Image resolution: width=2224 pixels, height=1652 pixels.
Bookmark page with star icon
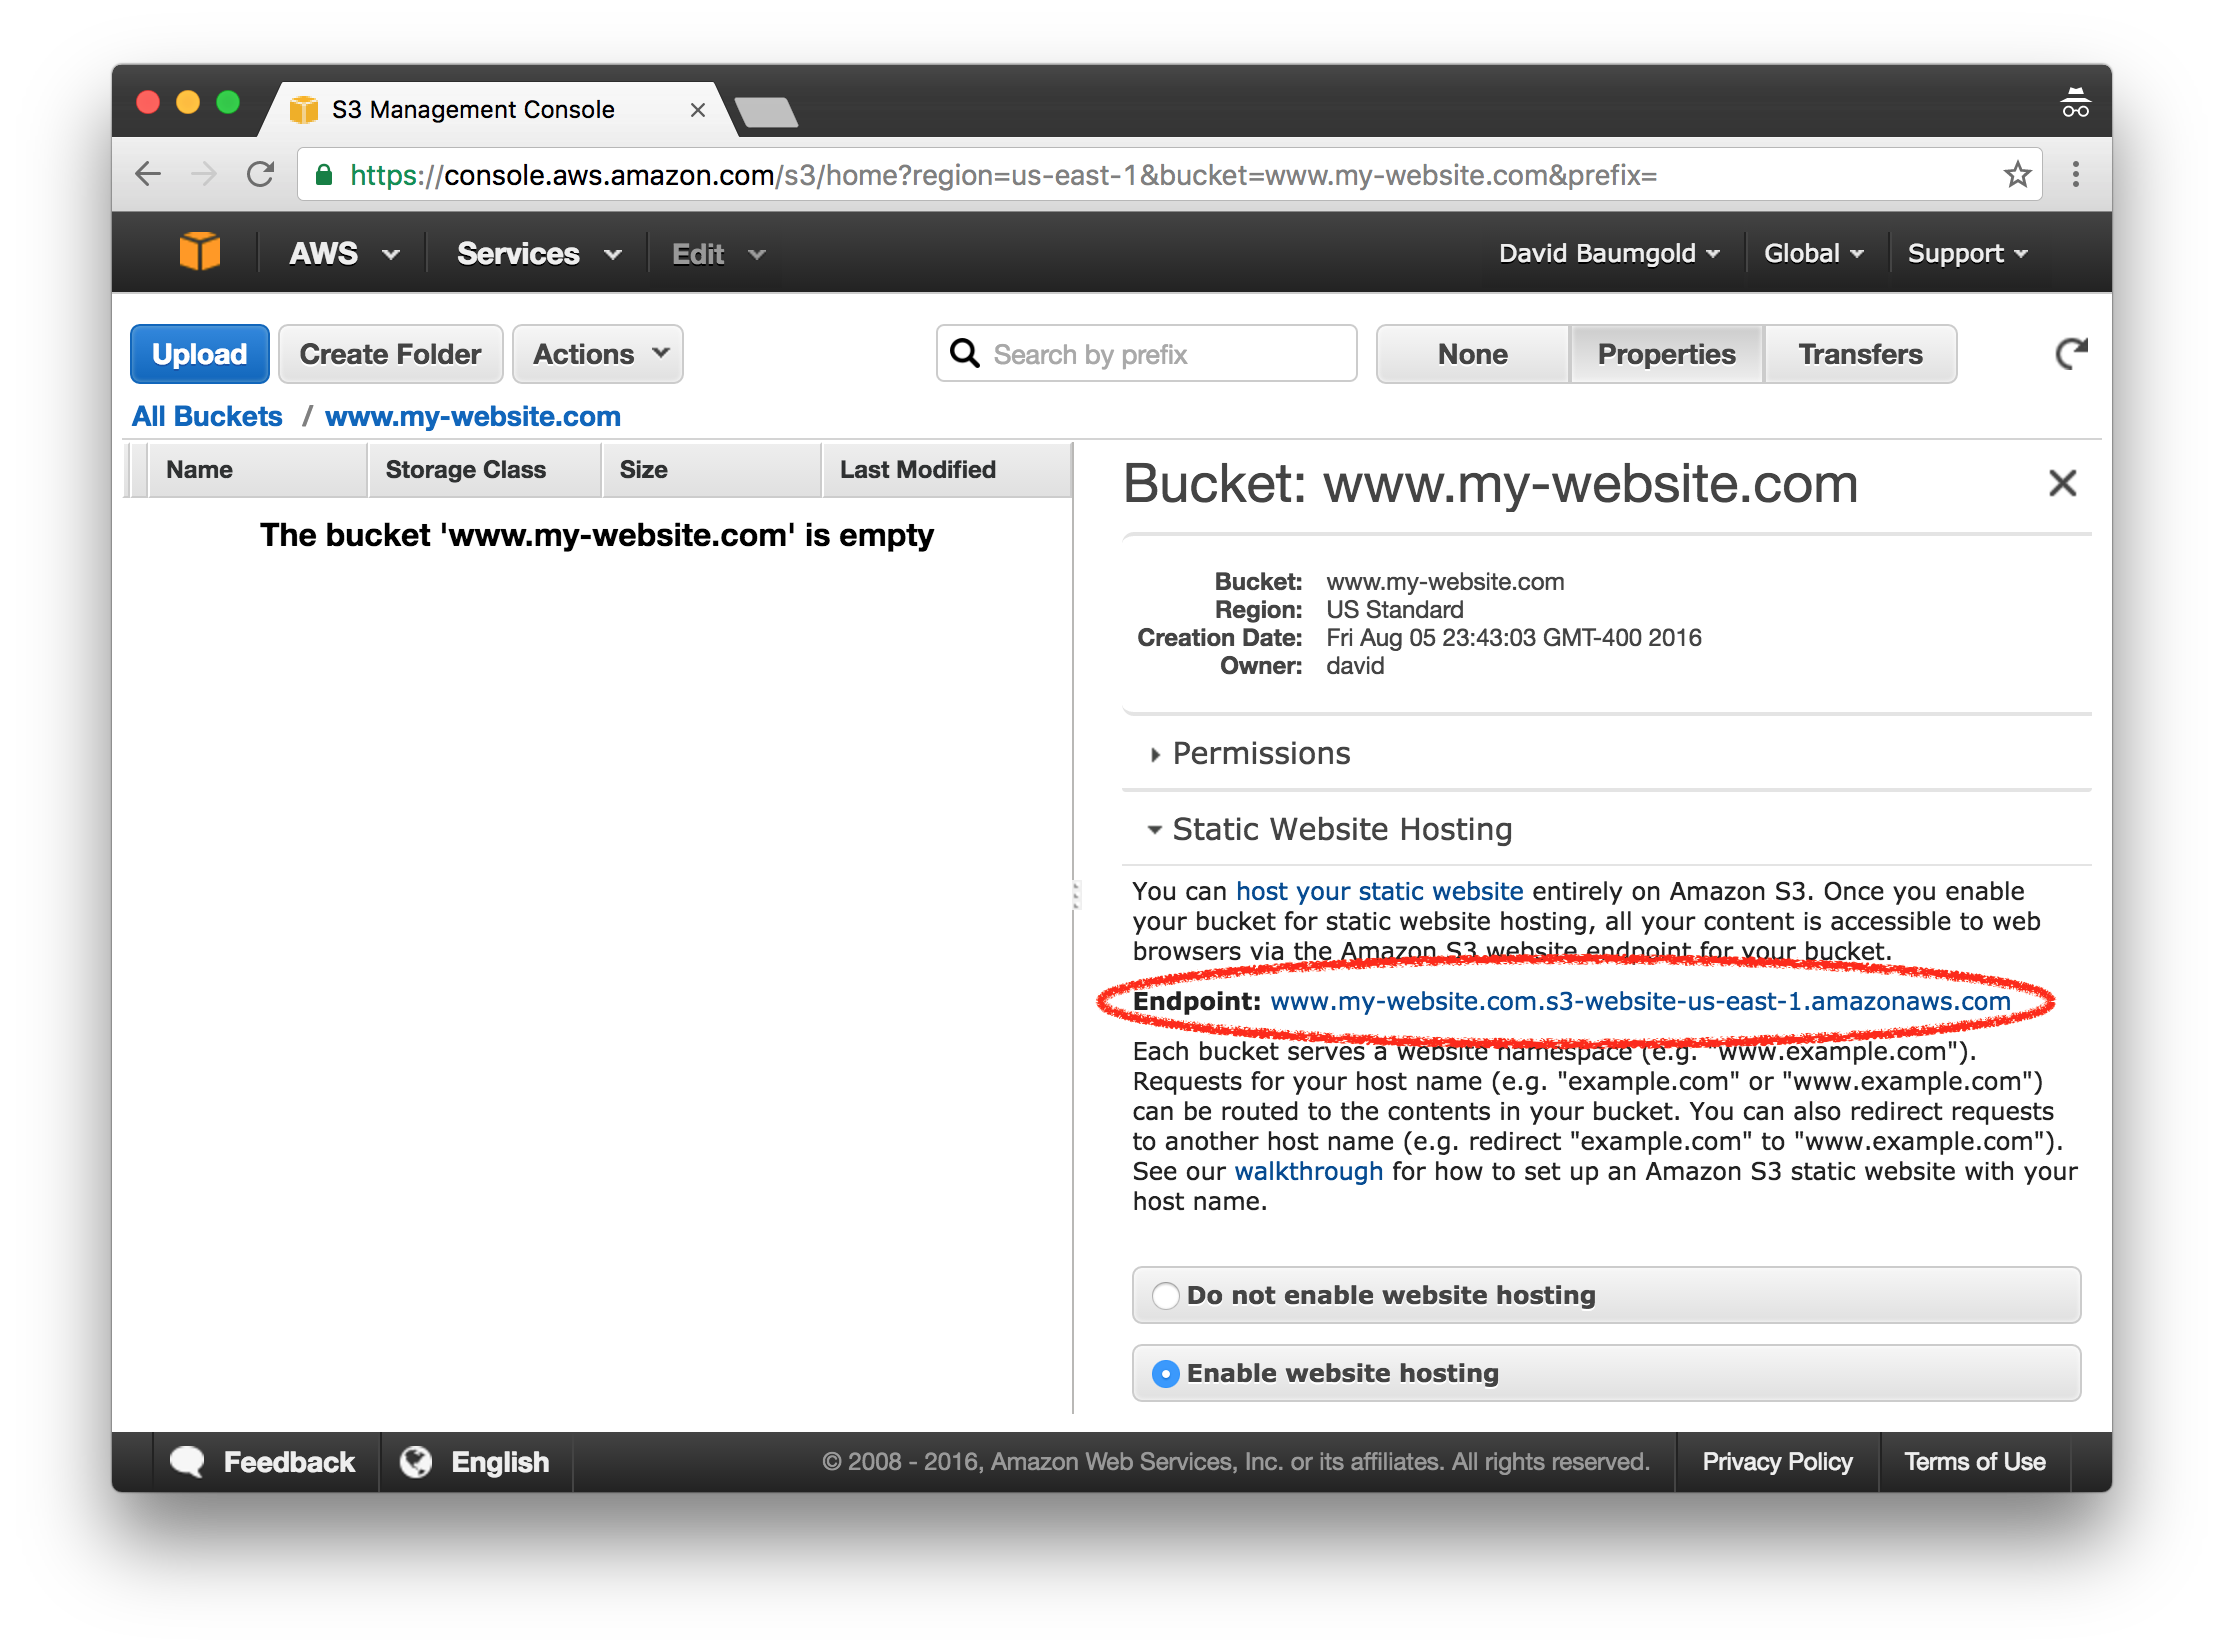click(2017, 175)
